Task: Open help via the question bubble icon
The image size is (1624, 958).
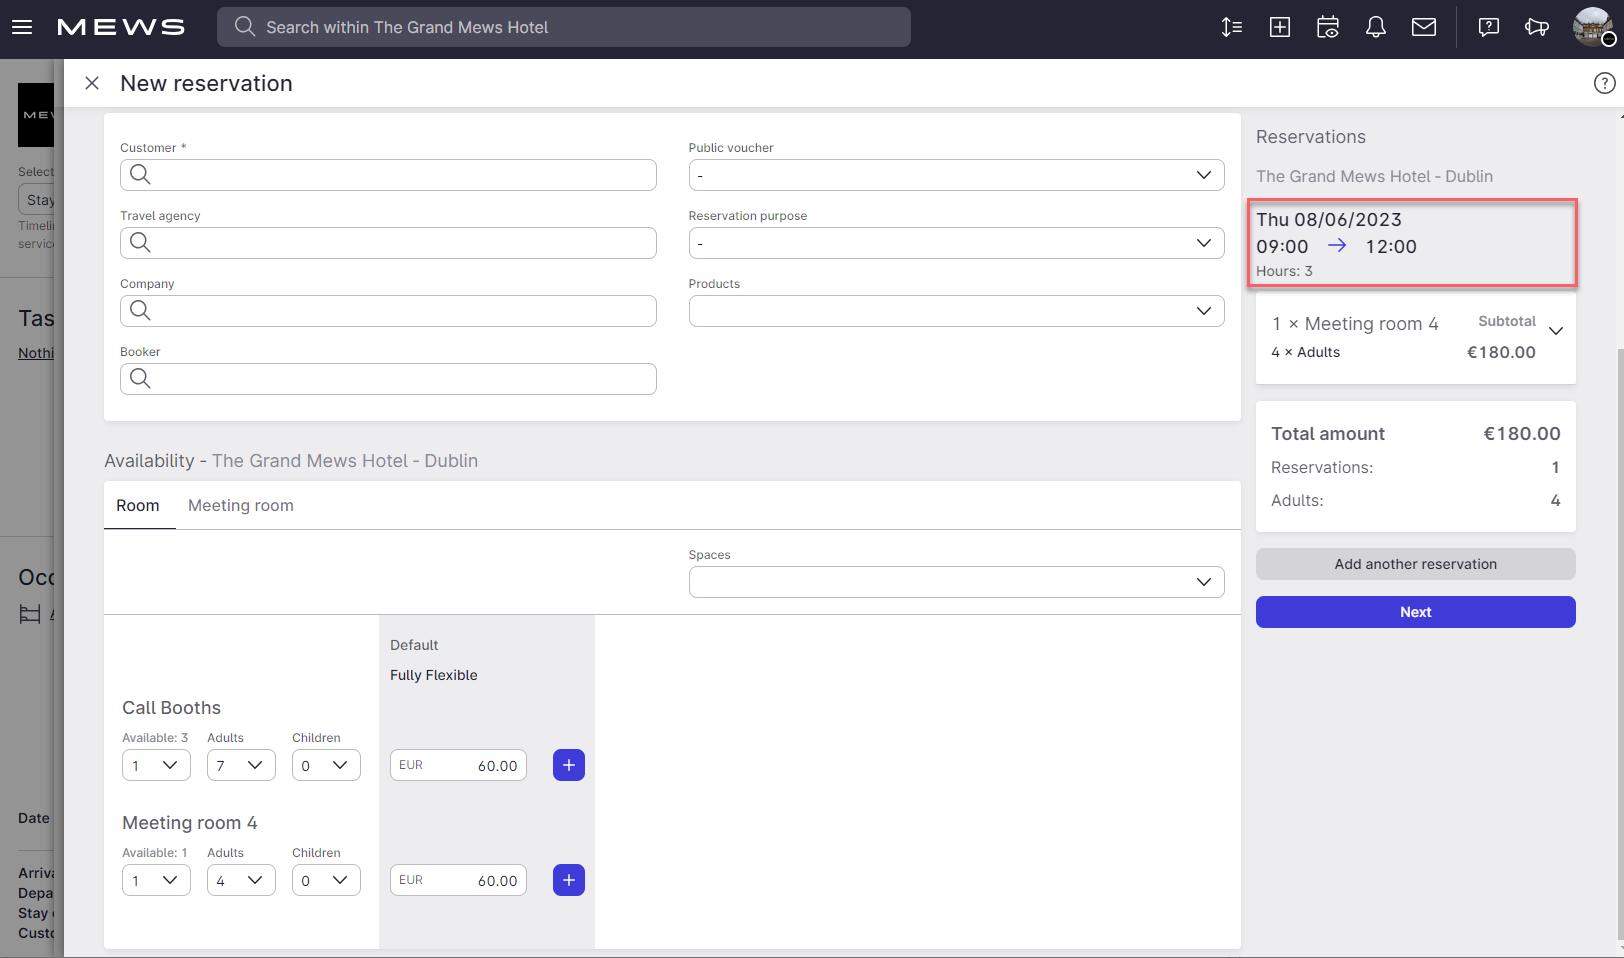Action: pyautogui.click(x=1488, y=27)
